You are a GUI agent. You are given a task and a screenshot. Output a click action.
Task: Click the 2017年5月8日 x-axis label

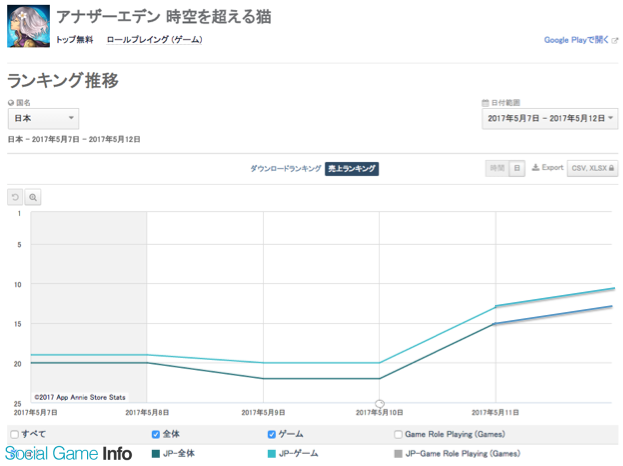(x=147, y=413)
